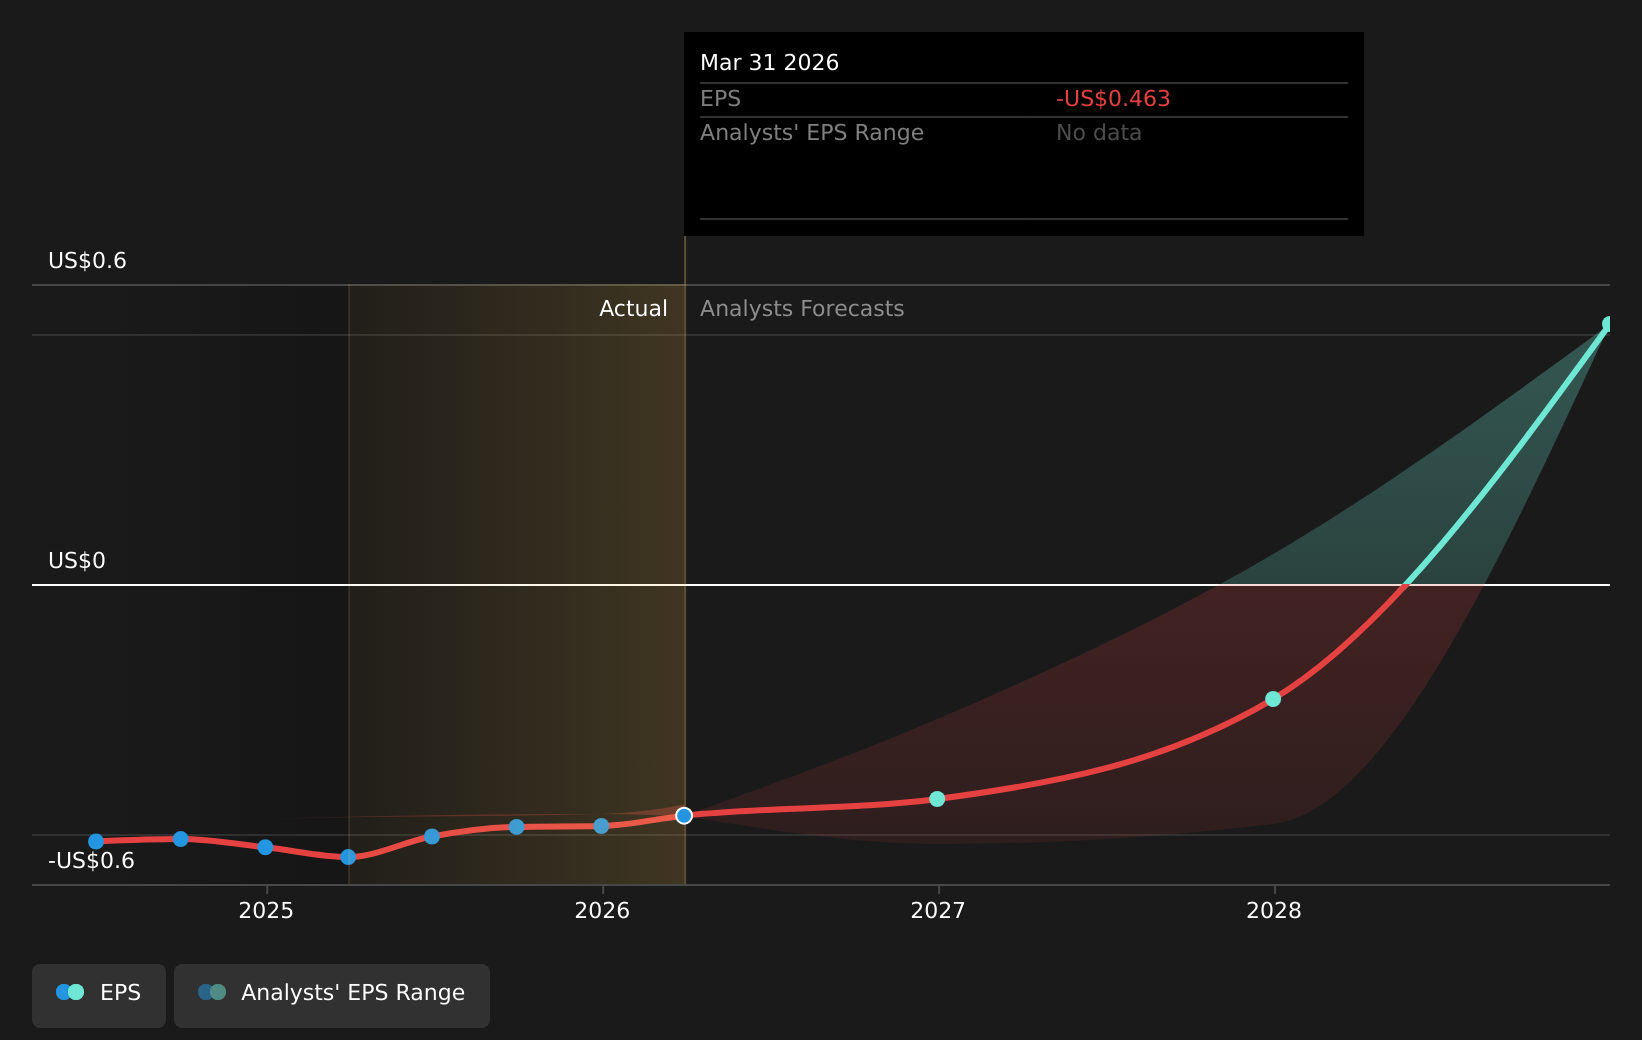
Task: Click the 'Analysts Forecasts' label
Action: point(802,309)
